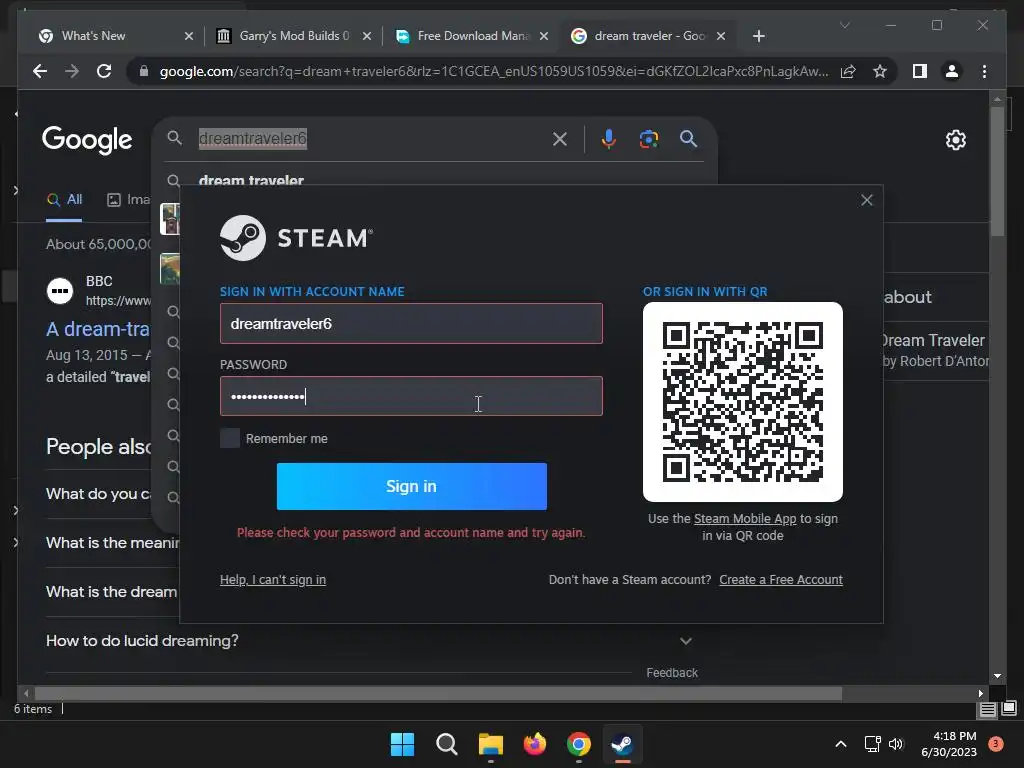Open the Steam Mobile App link
Screen dimensions: 1024x768
pos(745,519)
